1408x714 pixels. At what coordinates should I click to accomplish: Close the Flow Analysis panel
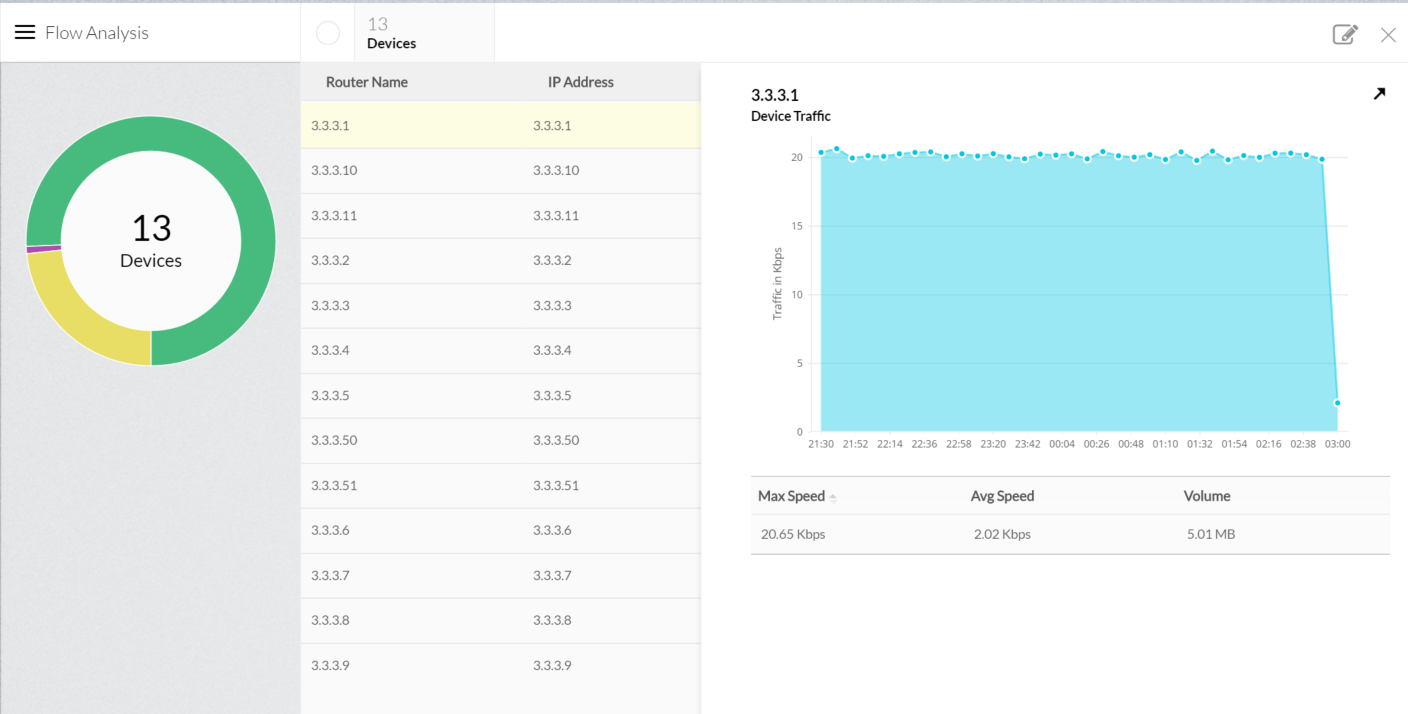pyautogui.click(x=1388, y=35)
